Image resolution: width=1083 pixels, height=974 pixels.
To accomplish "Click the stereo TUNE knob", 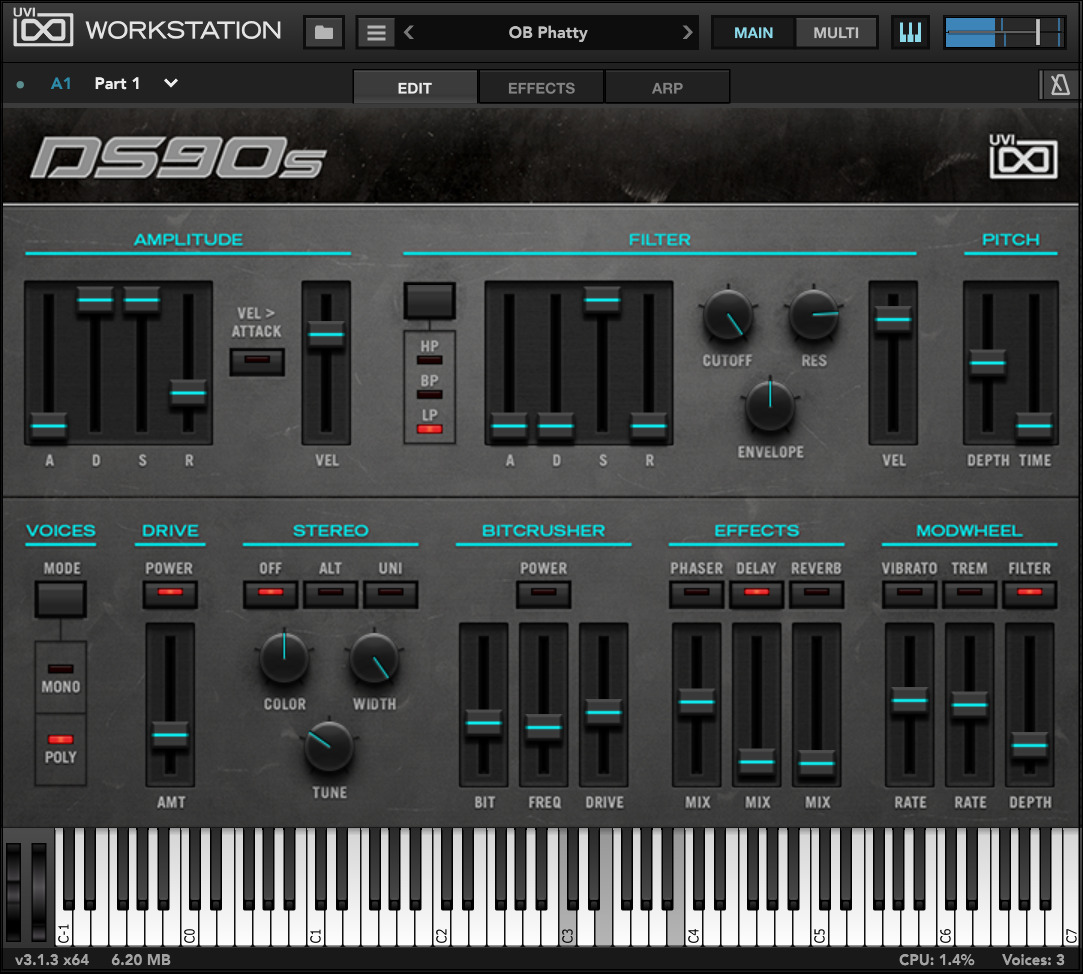I will pyautogui.click(x=329, y=747).
